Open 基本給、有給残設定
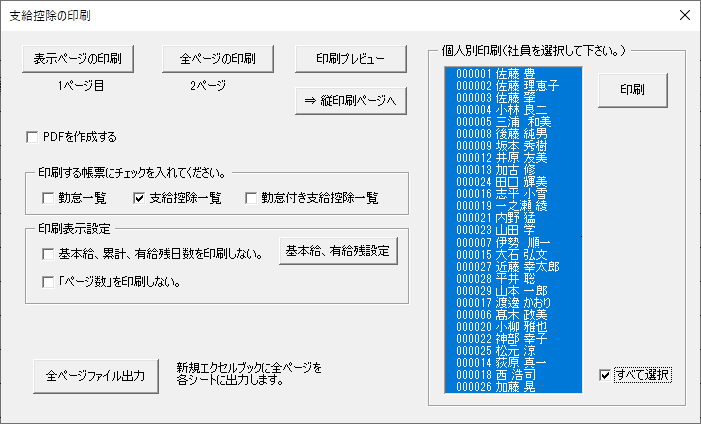The width and height of the screenshot is (701, 424). (x=338, y=251)
